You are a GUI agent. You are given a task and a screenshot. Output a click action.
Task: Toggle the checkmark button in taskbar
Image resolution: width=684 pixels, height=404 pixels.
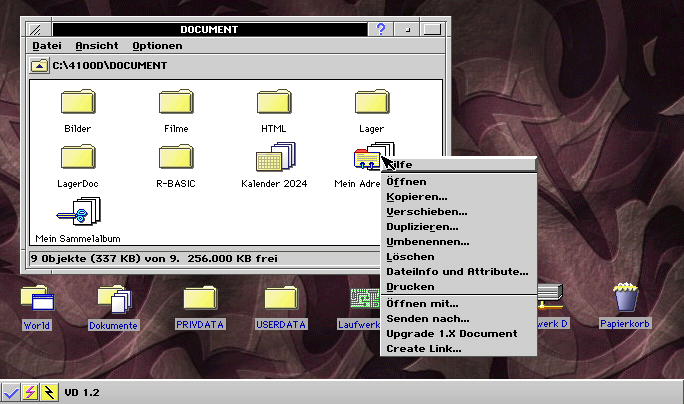click(11, 392)
